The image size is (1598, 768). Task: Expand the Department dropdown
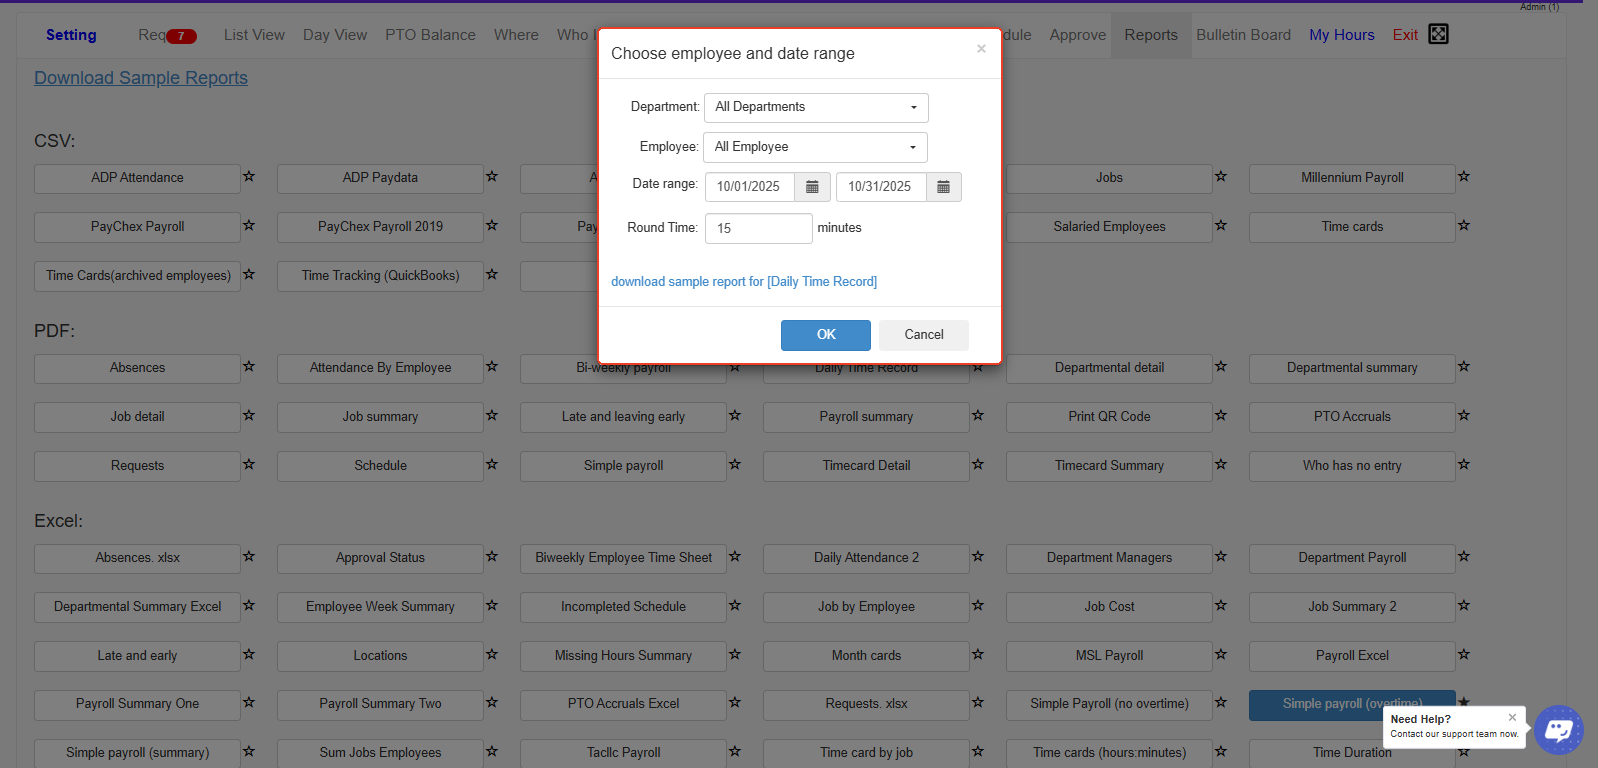816,107
